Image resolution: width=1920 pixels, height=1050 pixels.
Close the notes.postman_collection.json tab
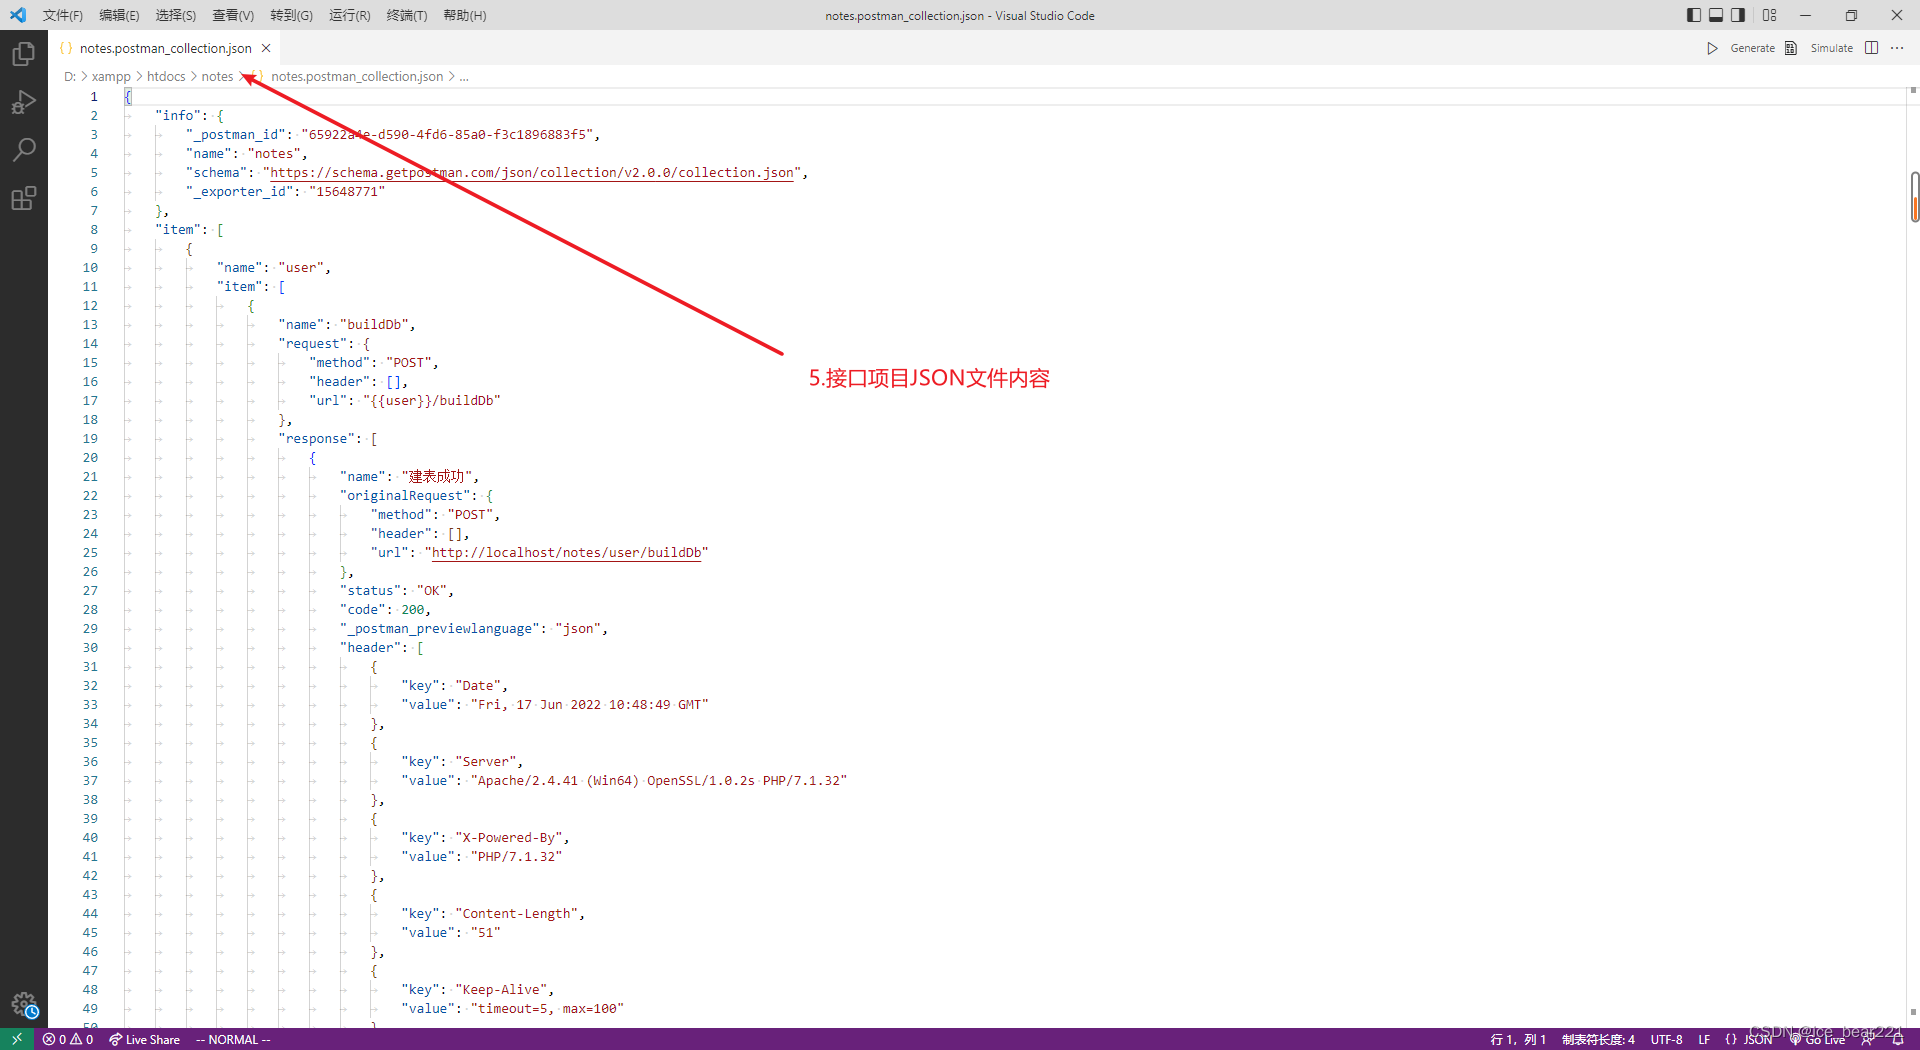coord(266,48)
